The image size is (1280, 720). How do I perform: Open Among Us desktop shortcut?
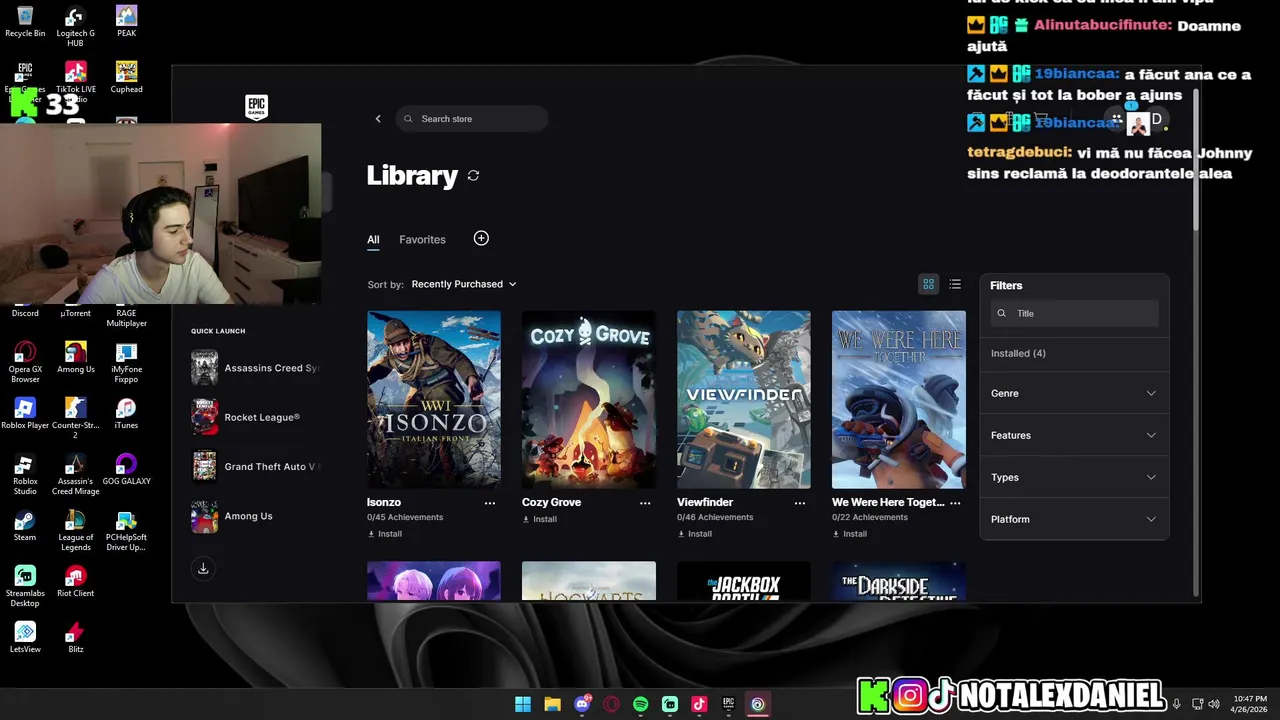tap(75, 358)
